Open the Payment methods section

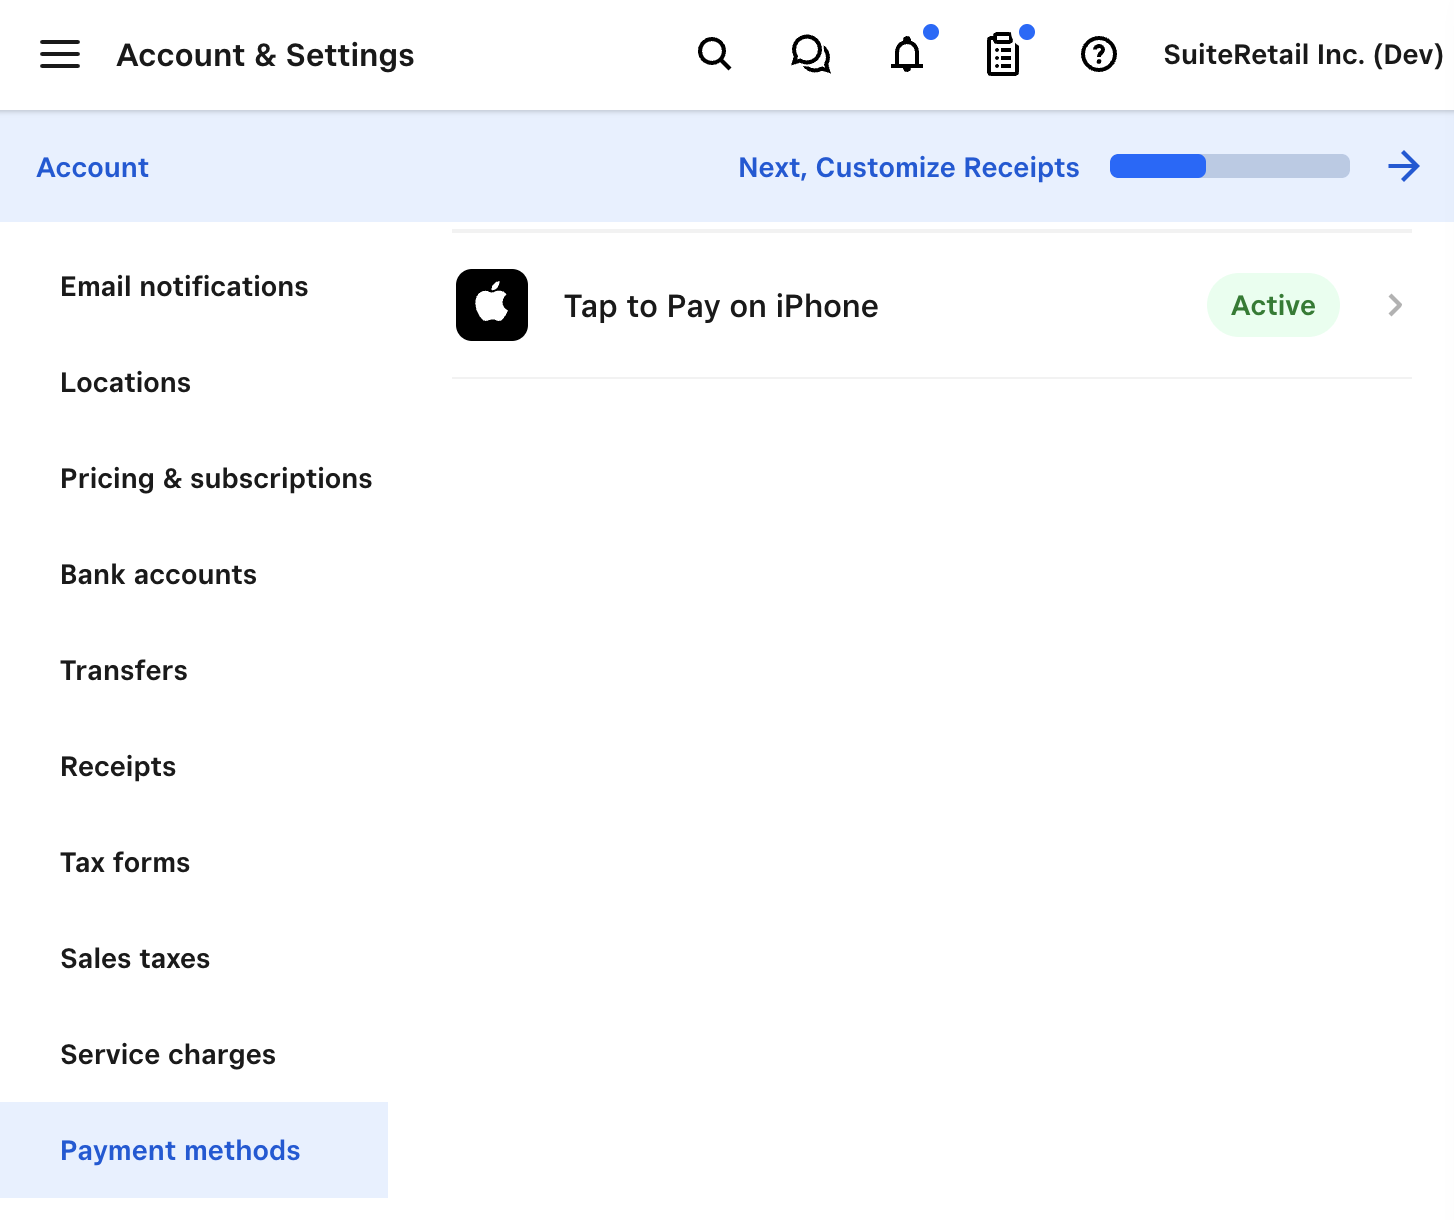tap(180, 1151)
